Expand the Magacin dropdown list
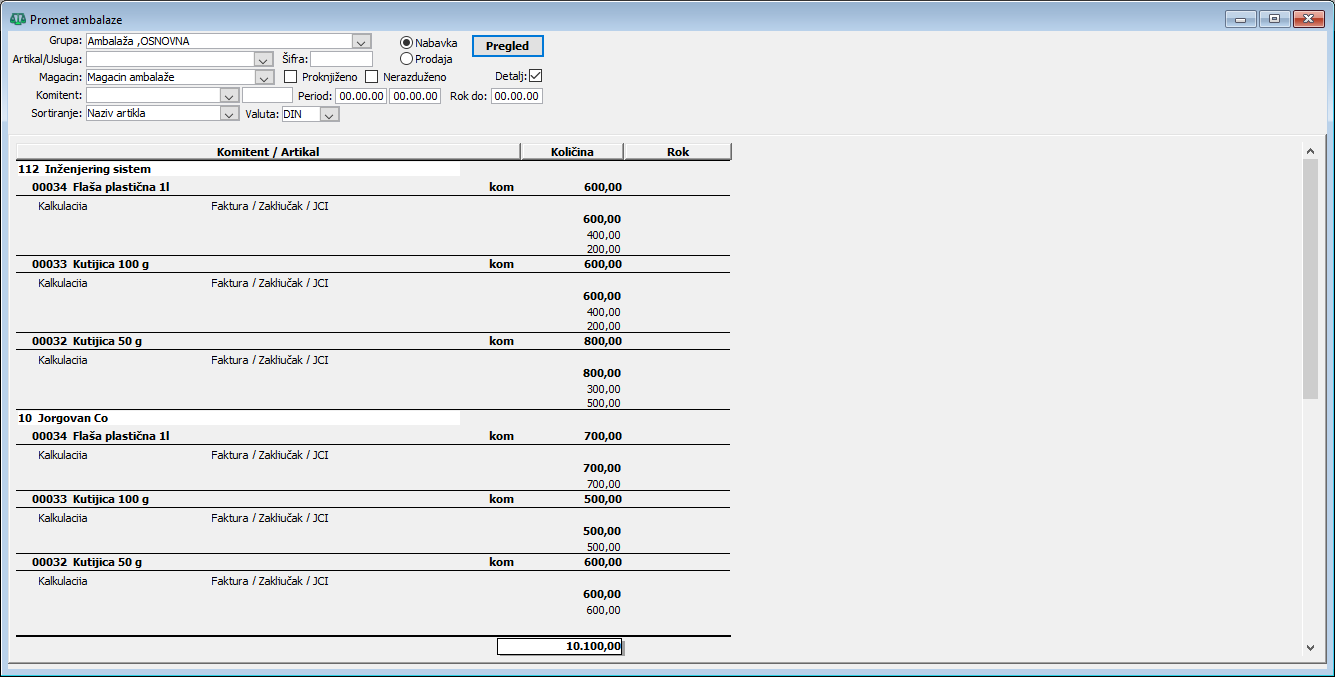The height and width of the screenshot is (677, 1335). point(264,77)
